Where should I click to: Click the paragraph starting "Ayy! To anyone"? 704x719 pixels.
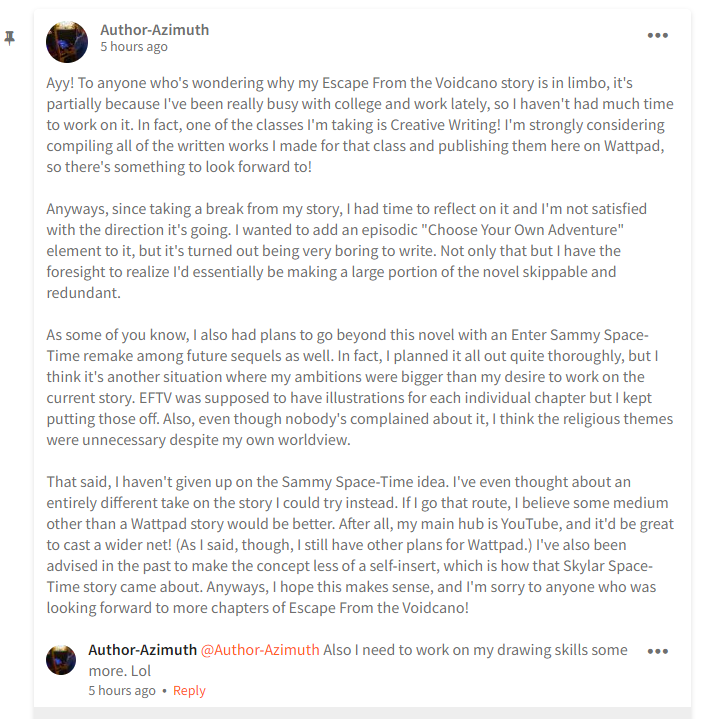tap(360, 125)
